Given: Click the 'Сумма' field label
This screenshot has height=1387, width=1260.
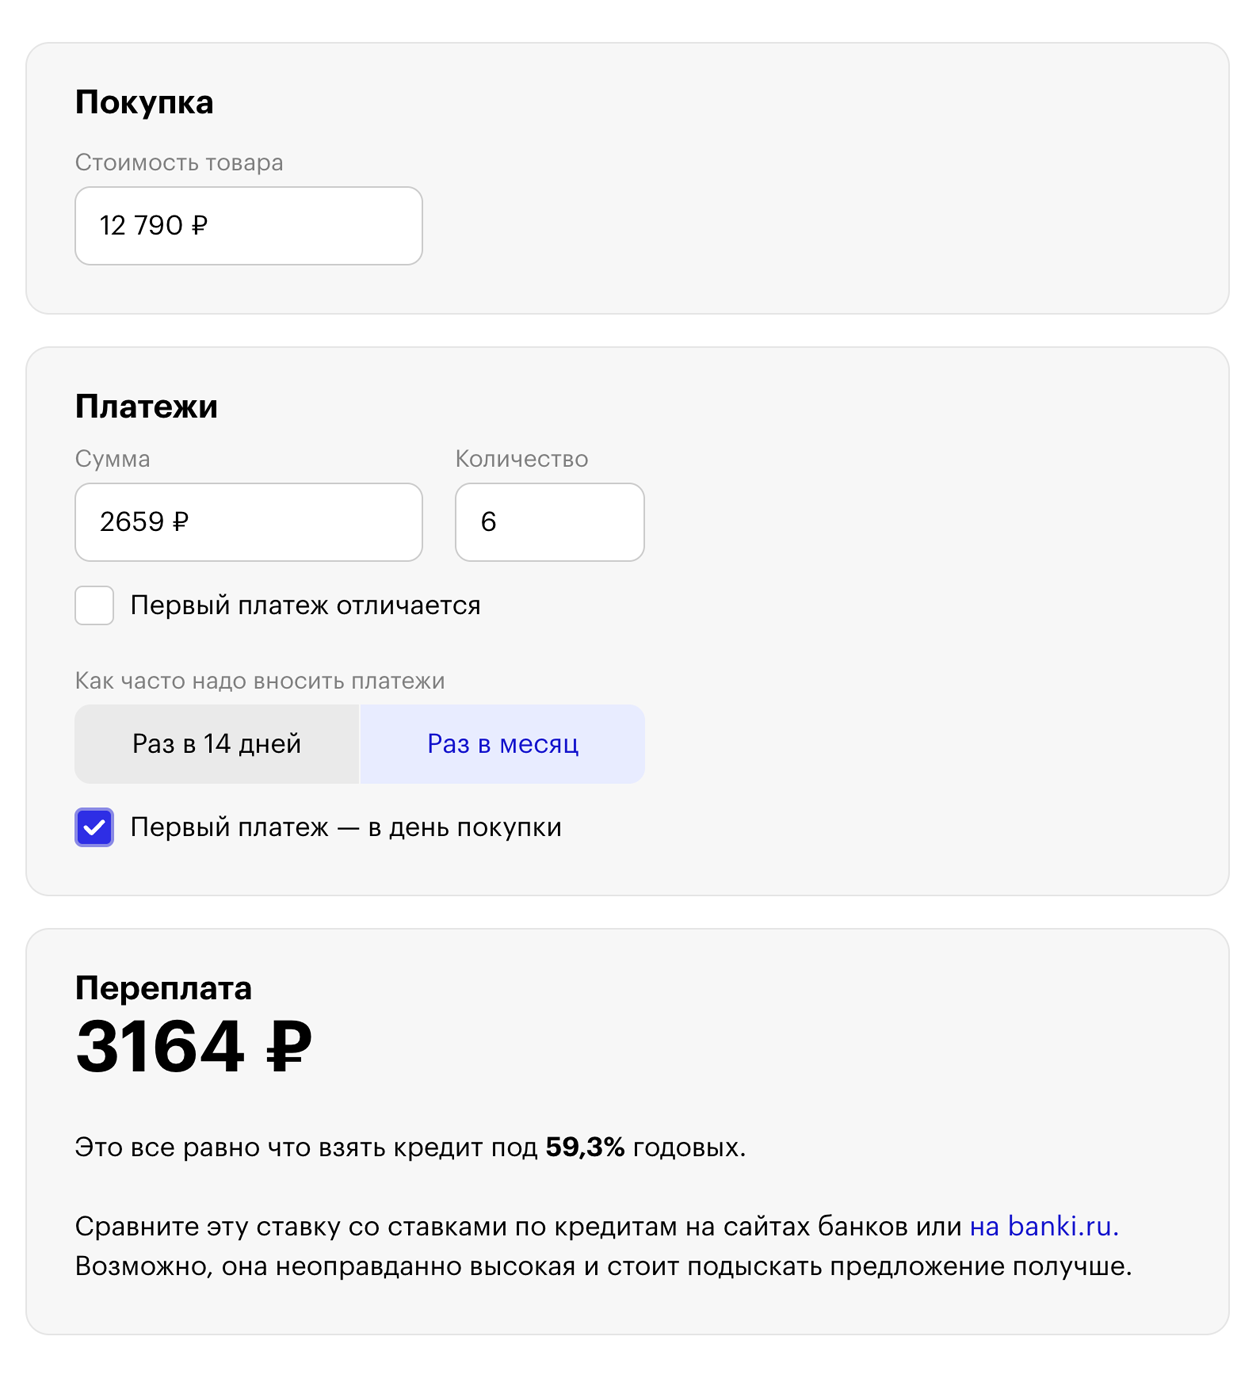Looking at the screenshot, I should click(112, 459).
